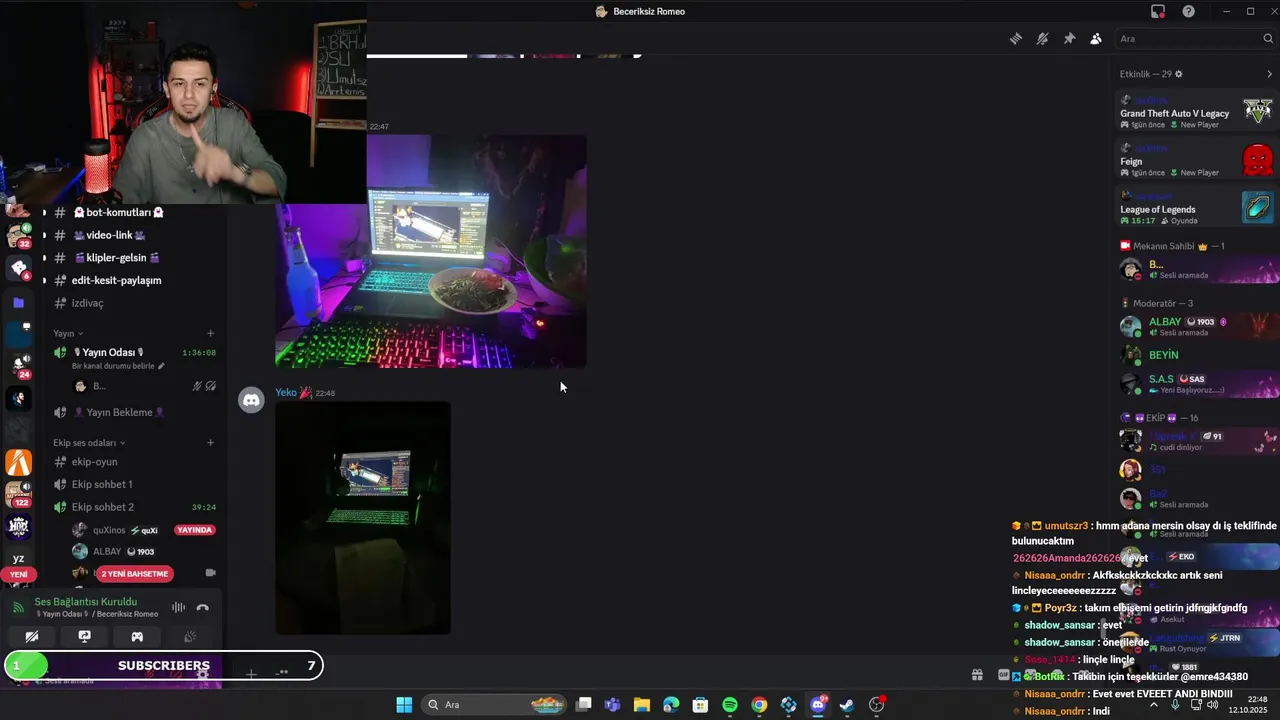Open the gift icon in the message bar
Viewport: 1280px width, 720px height.
click(977, 675)
